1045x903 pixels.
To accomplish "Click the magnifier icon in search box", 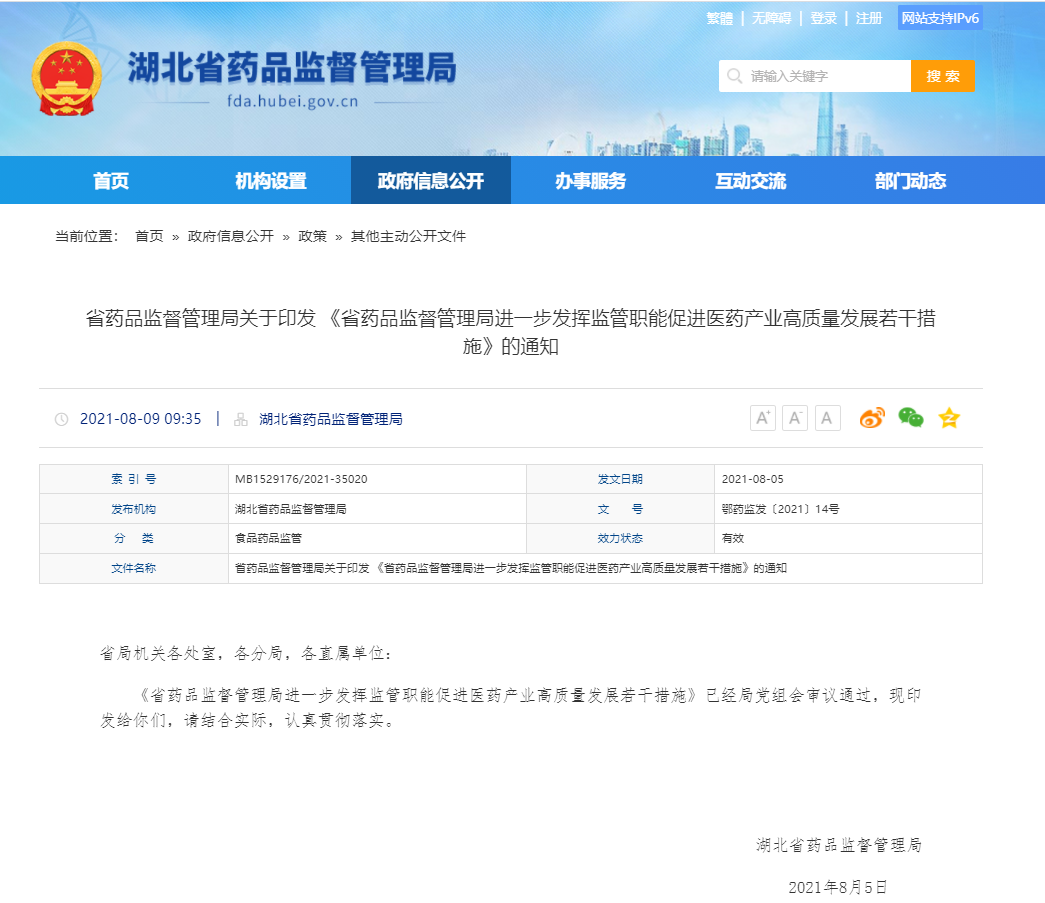I will [x=735, y=76].
